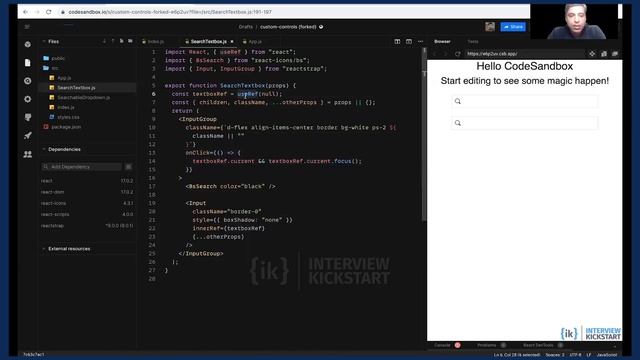The height and width of the screenshot is (360, 640).
Task: Click the first search textbox in preview
Action: [x=525, y=101]
